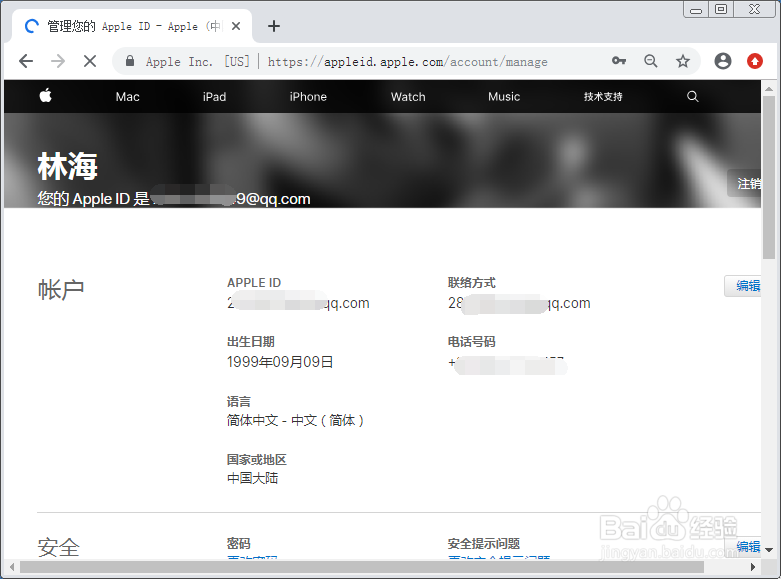Open the Chrome profile avatar icon
This screenshot has height=579, width=781.
coord(723,61)
